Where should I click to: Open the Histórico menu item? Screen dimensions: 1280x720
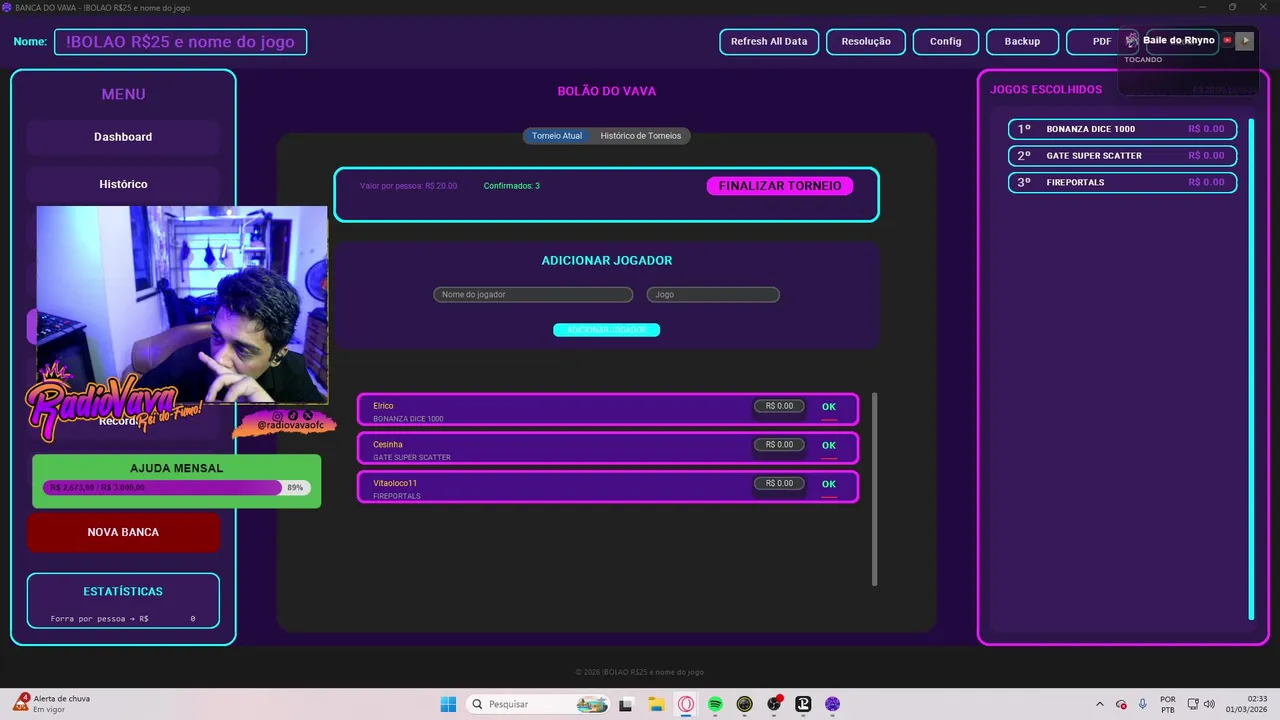tap(123, 184)
